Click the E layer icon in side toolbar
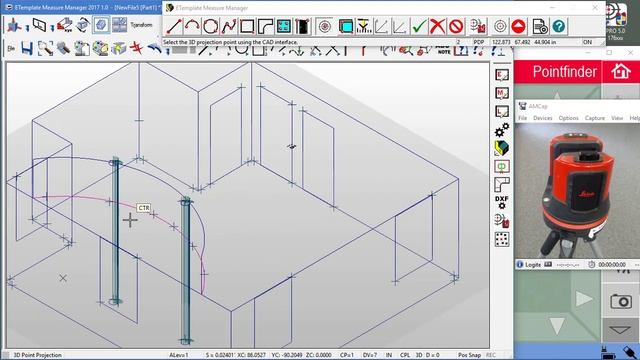 tap(502, 75)
